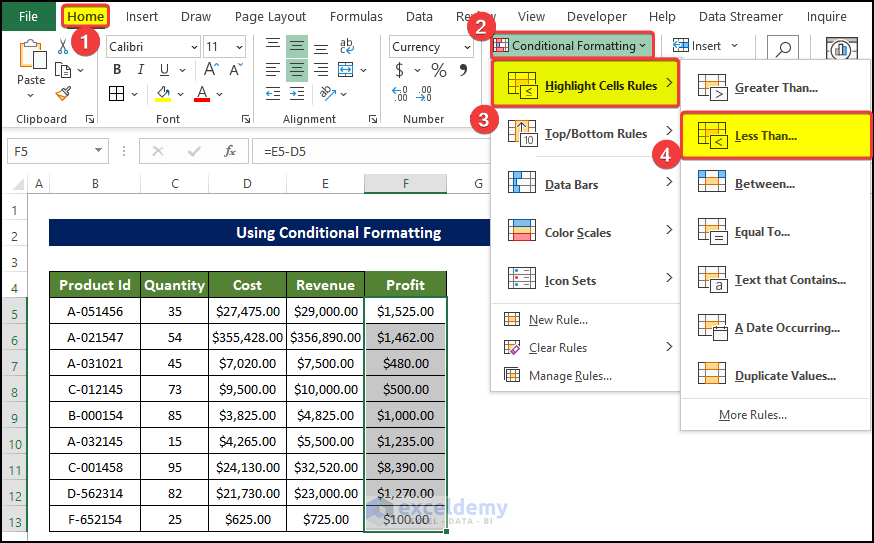874x543 pixels.
Task: Switch to the Page Layout tab
Action: (x=270, y=17)
